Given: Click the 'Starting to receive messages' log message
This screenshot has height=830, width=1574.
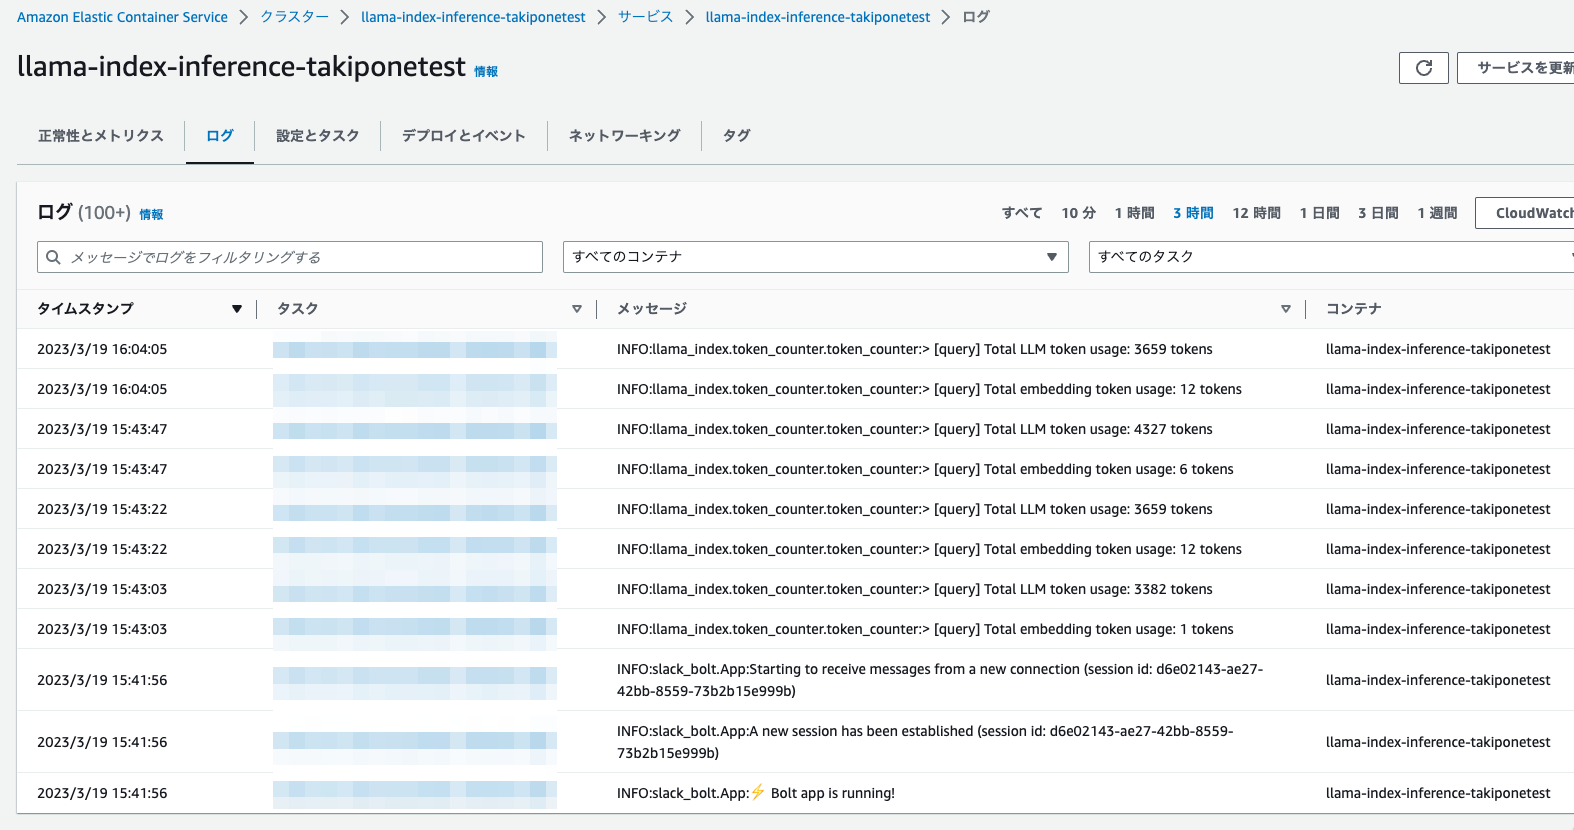Looking at the screenshot, I should click(x=940, y=680).
